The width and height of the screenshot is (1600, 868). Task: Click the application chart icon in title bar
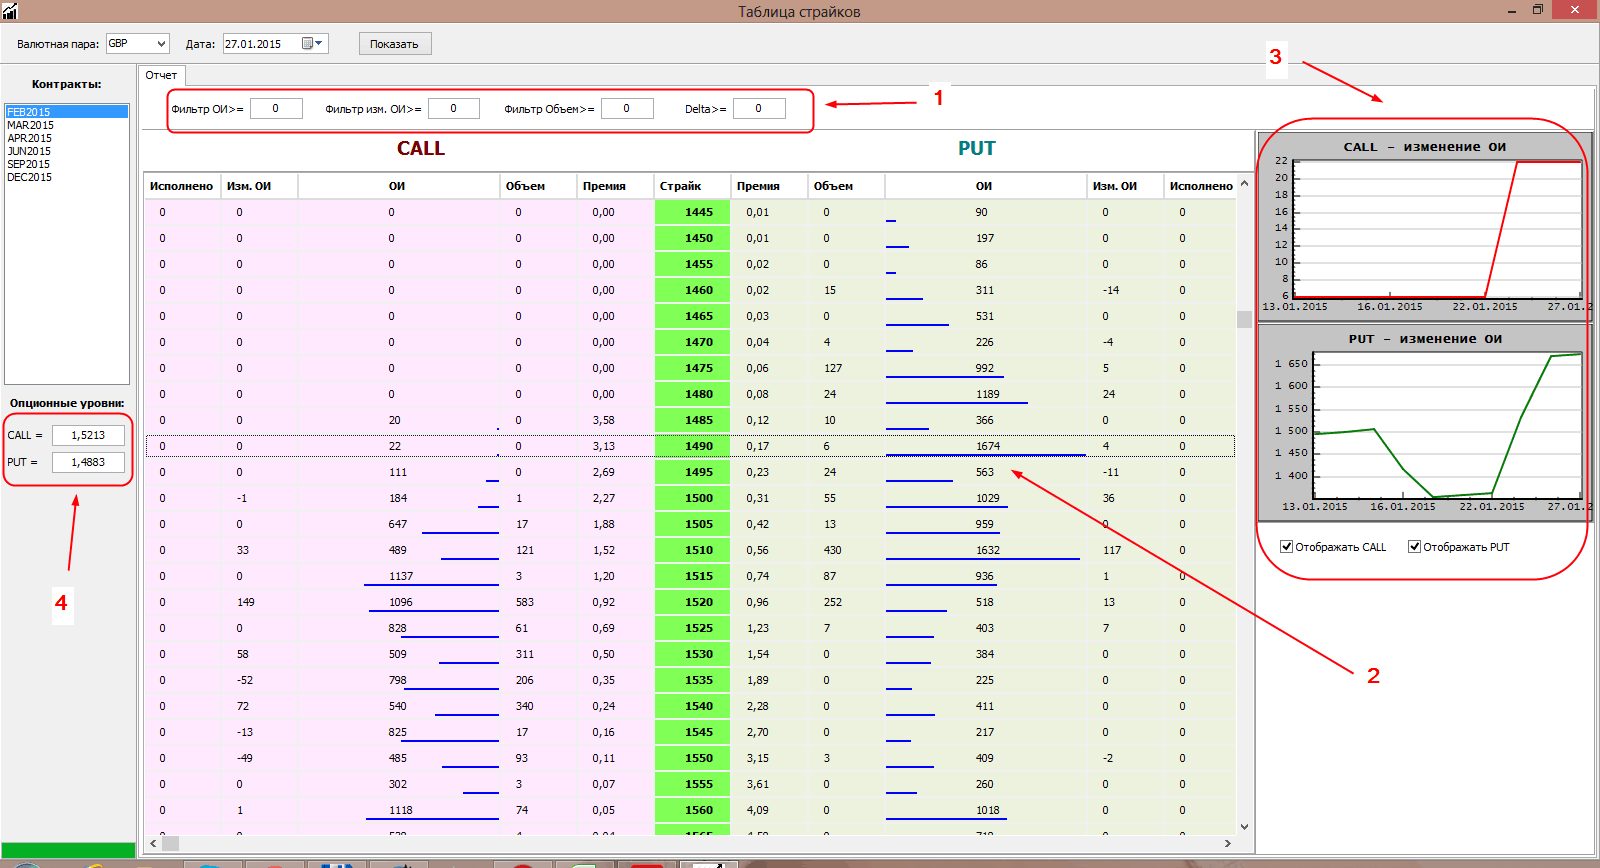tap(10, 11)
